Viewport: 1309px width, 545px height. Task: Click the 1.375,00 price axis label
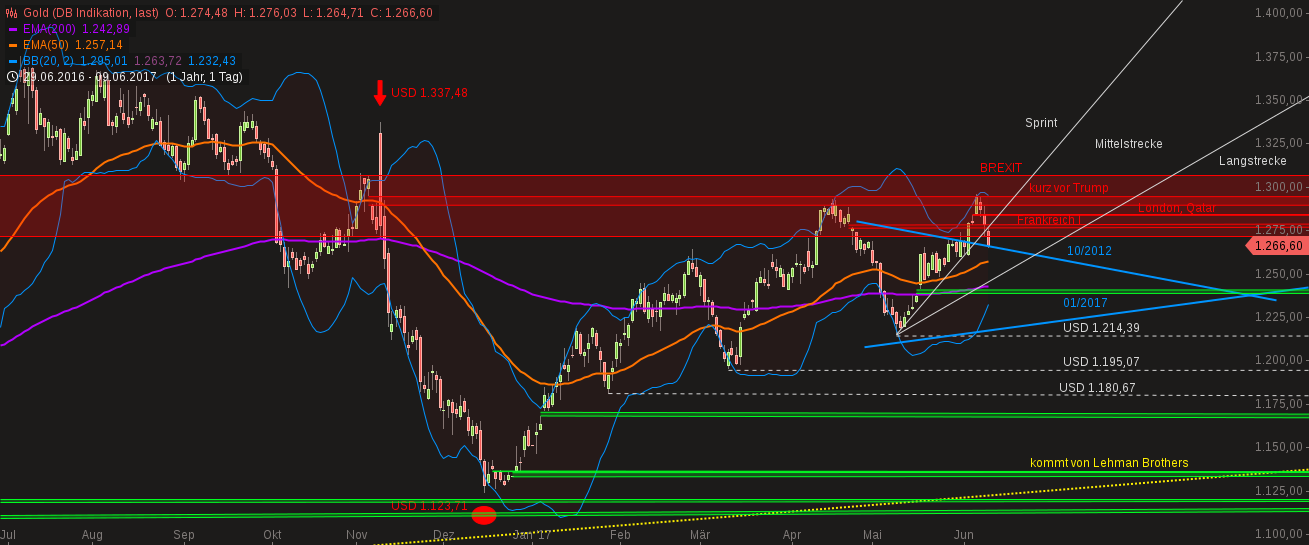pyautogui.click(x=1281, y=57)
